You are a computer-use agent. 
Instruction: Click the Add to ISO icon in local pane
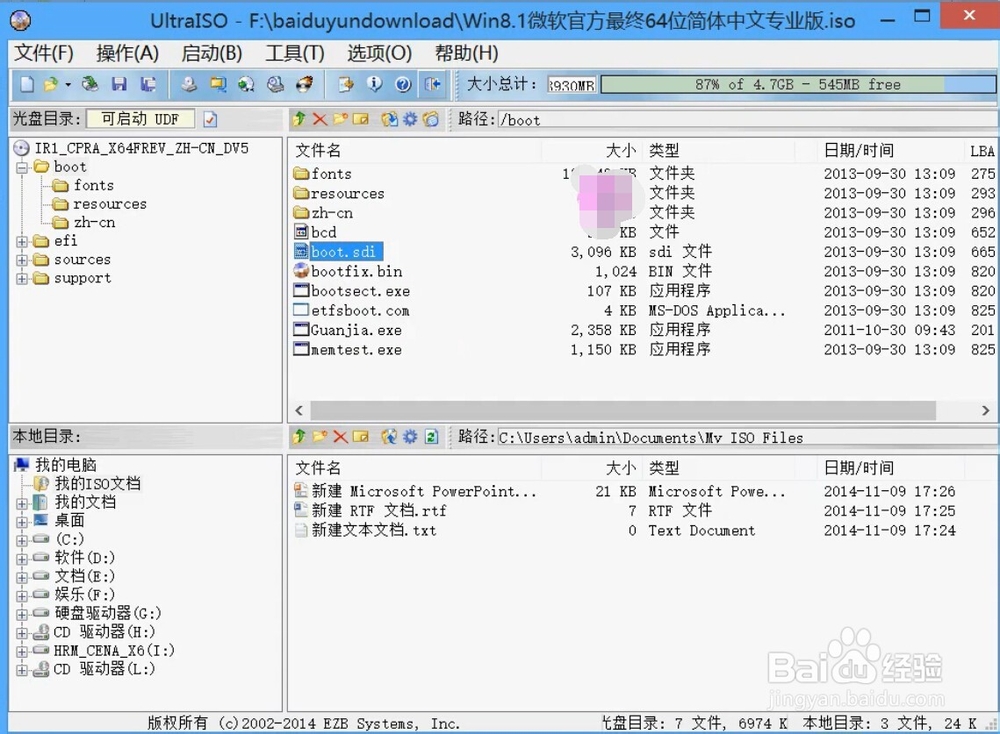tap(390, 436)
